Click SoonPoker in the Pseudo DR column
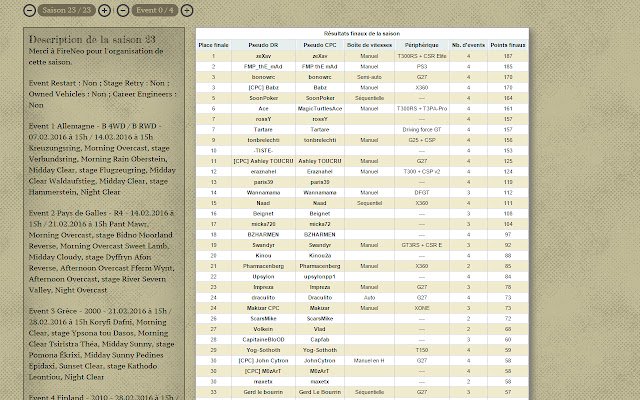 coord(263,98)
